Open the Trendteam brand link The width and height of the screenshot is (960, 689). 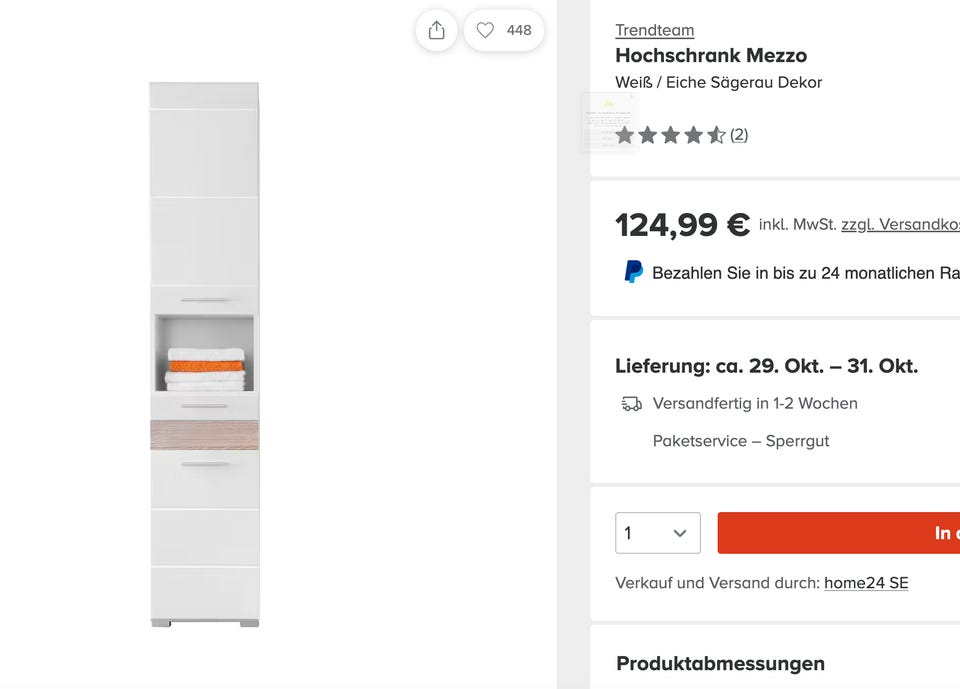(x=654, y=30)
